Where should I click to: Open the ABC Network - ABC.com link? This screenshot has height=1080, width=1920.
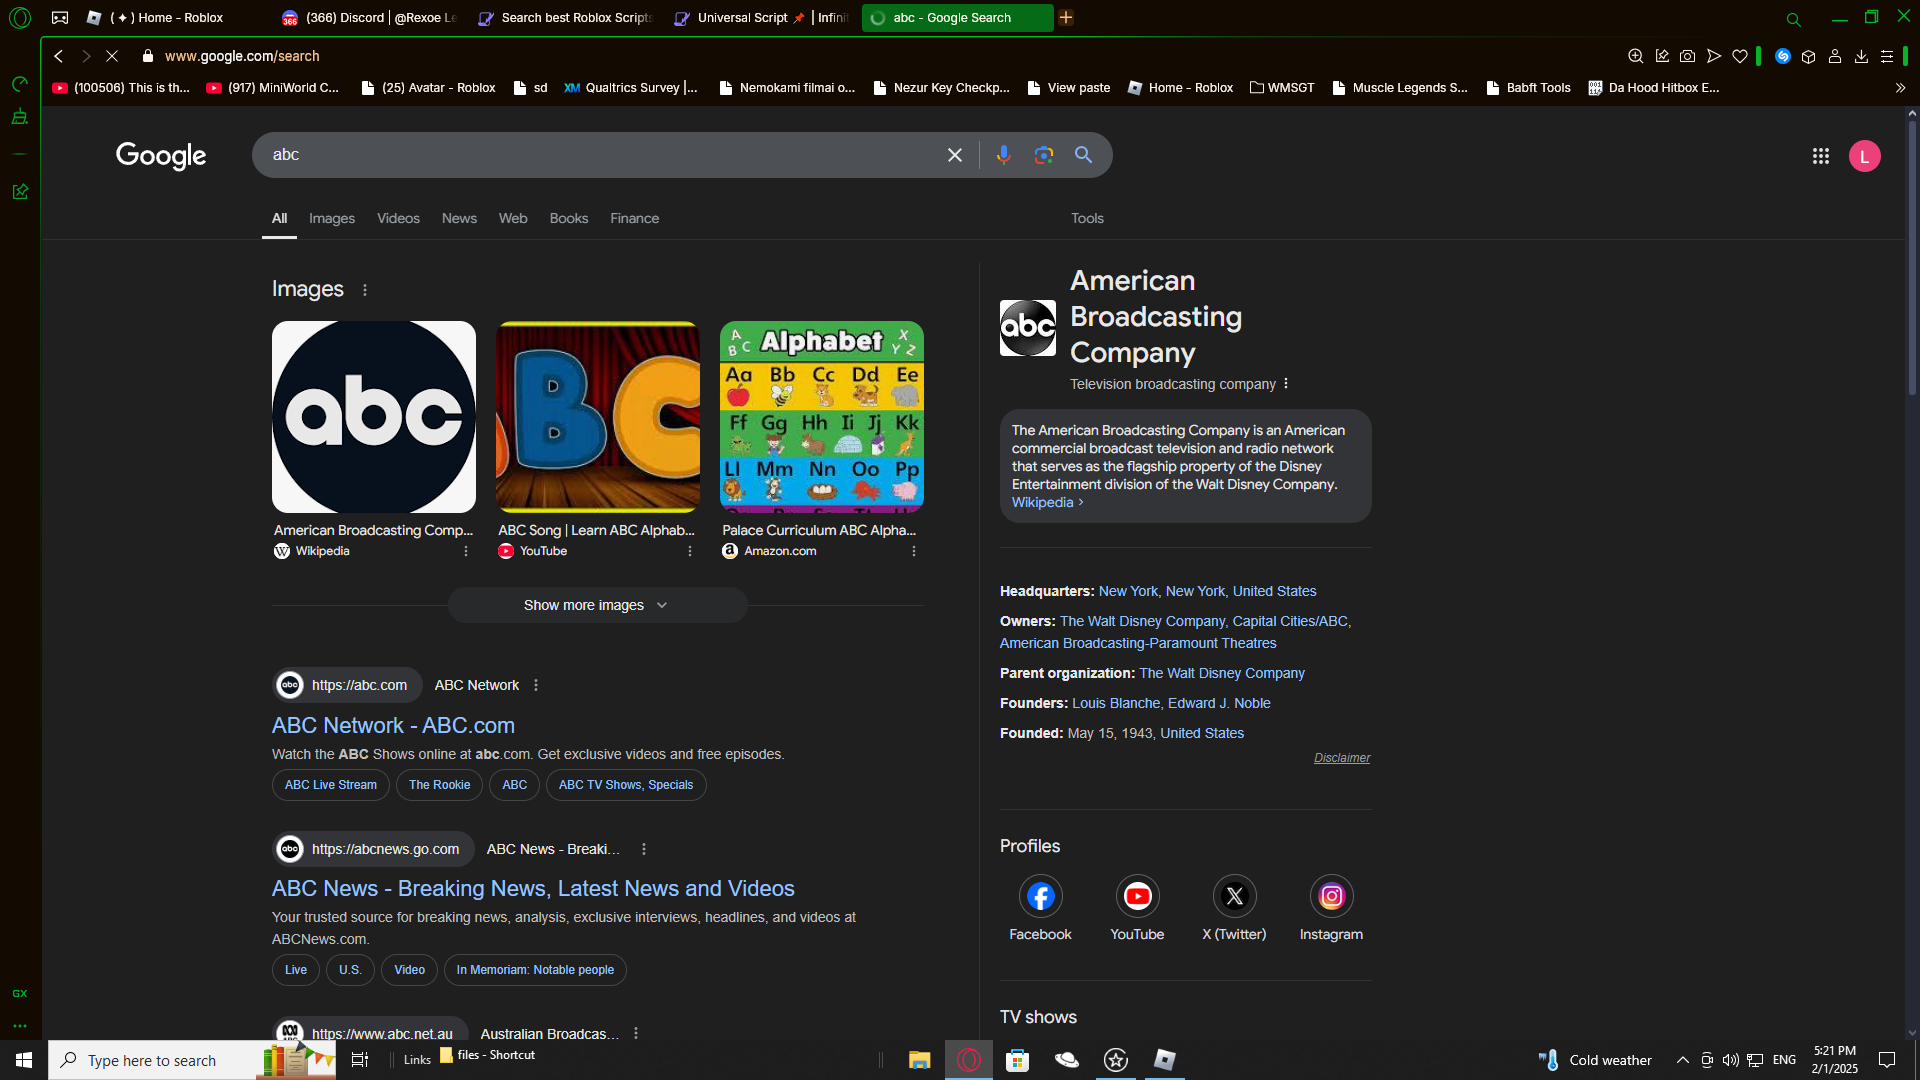393,725
